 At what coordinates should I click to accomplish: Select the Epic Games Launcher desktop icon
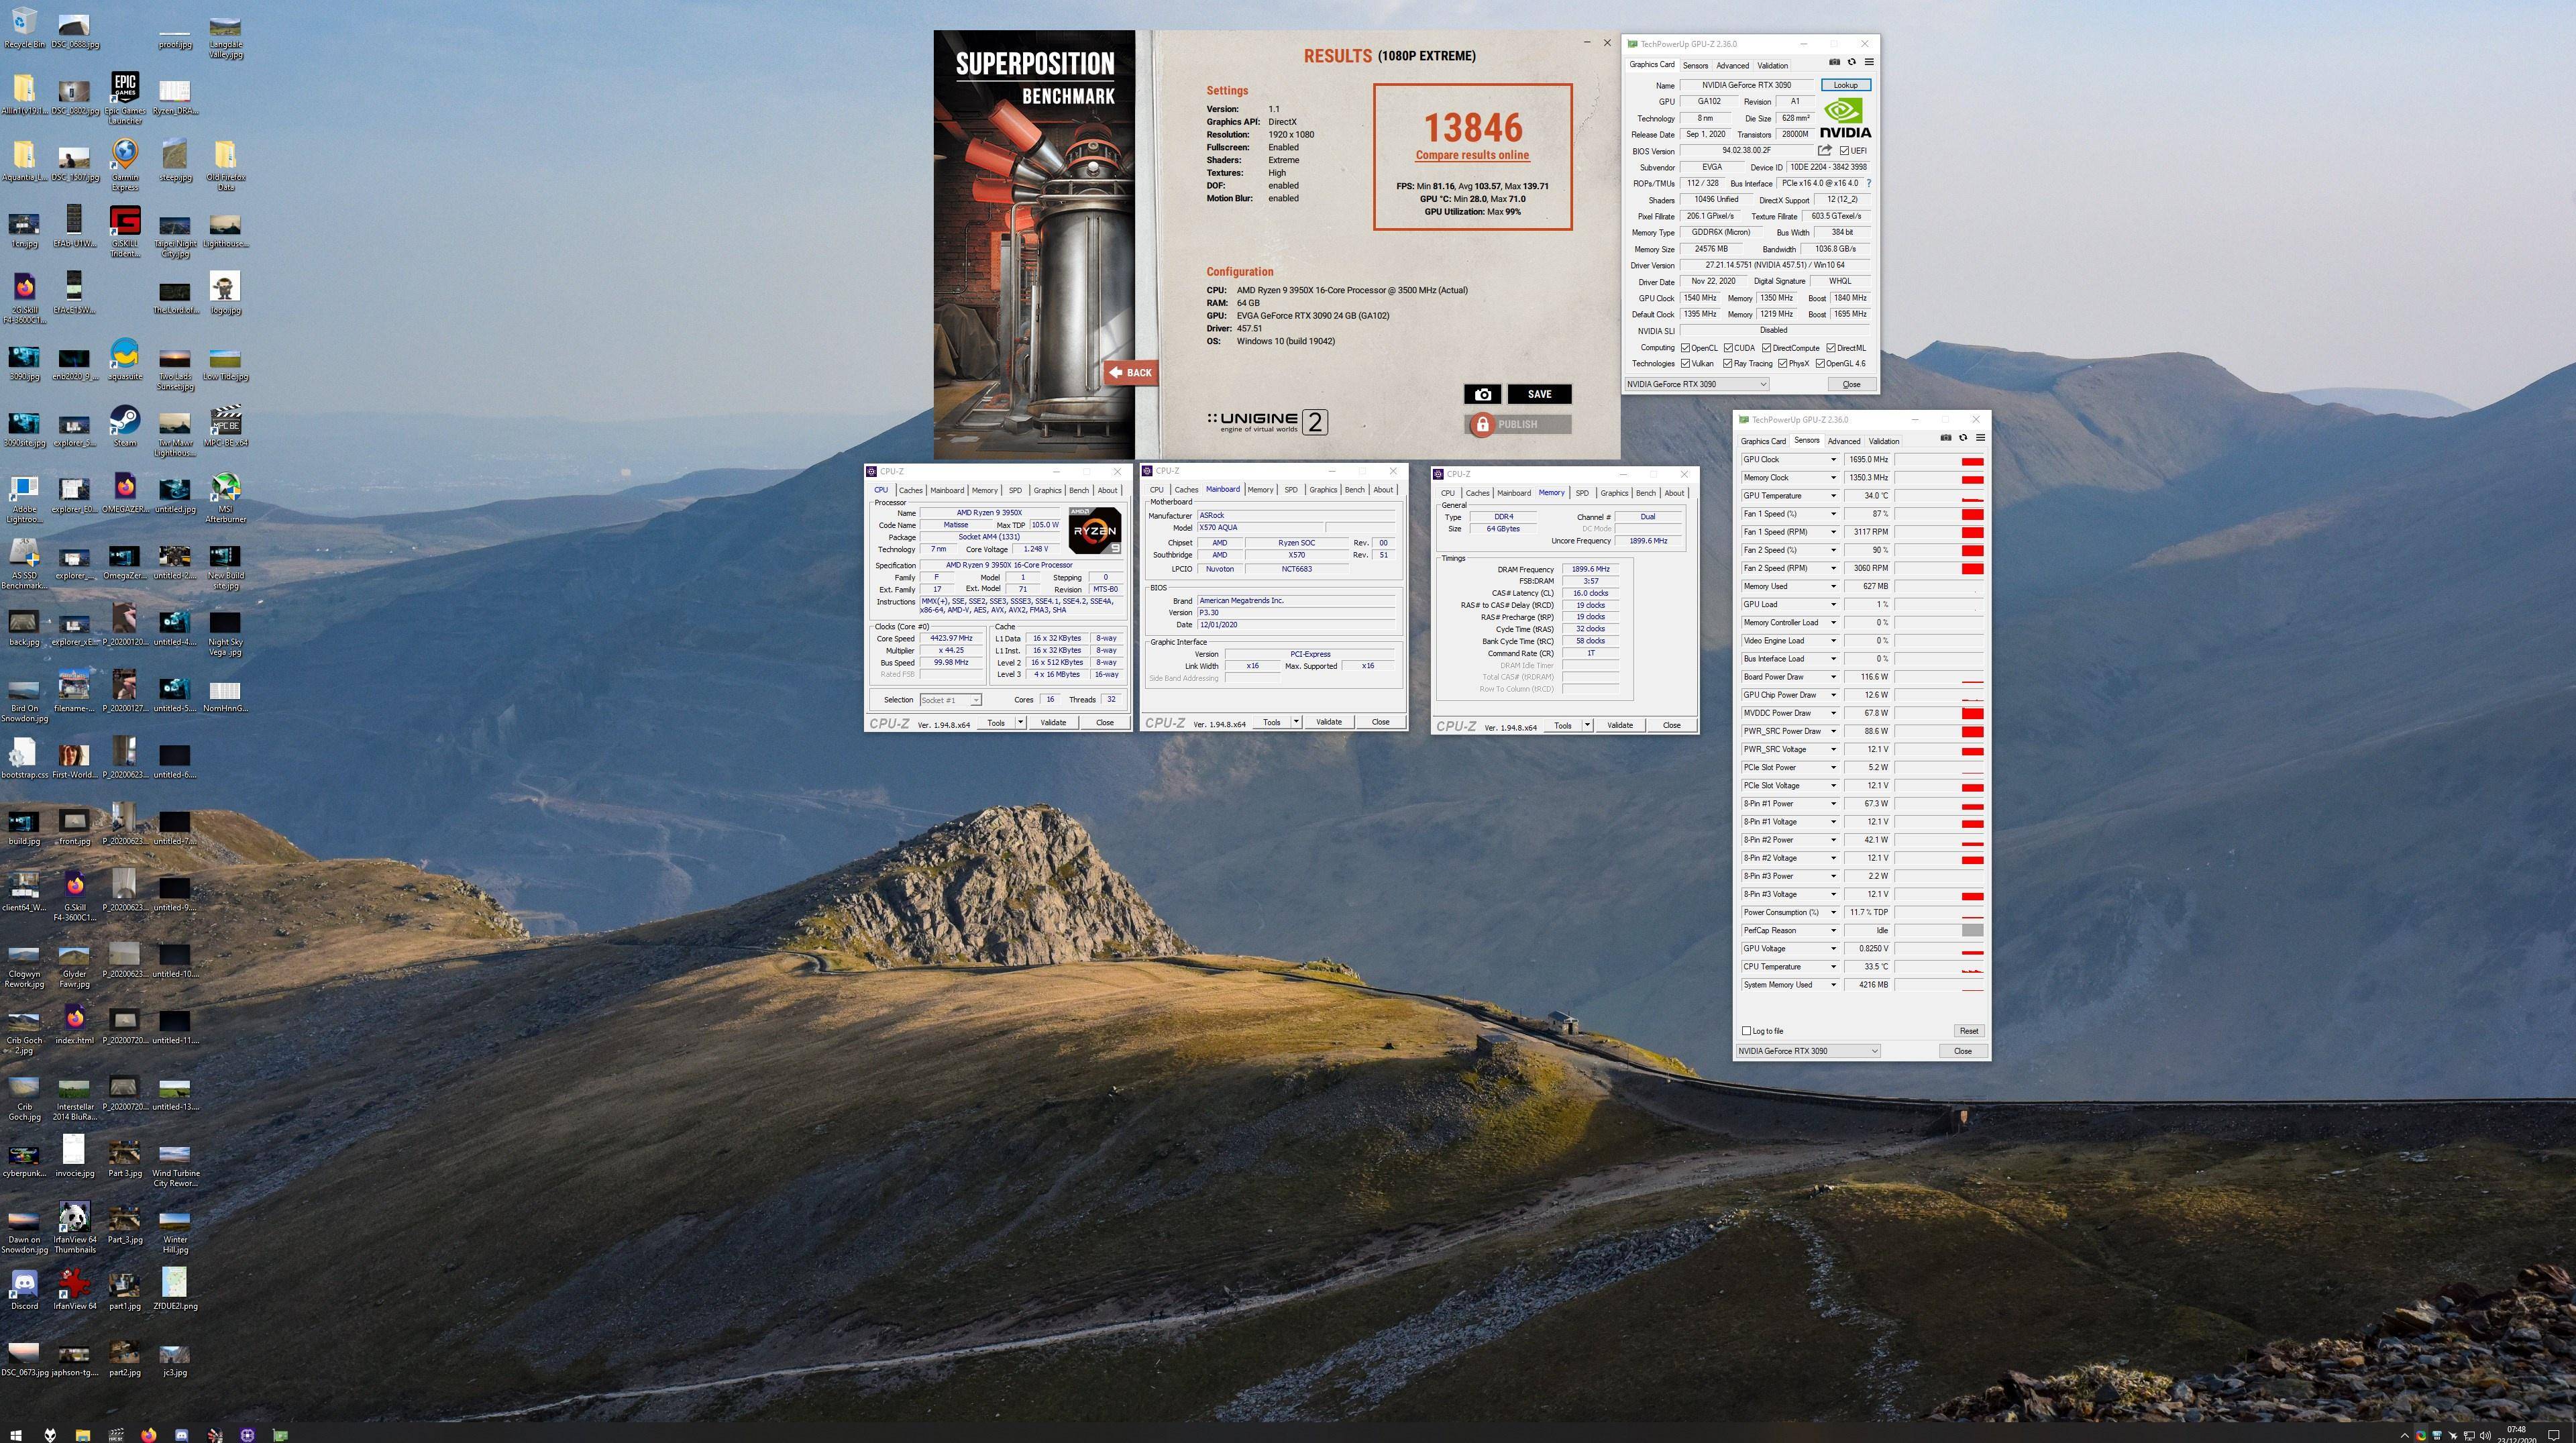[125, 98]
